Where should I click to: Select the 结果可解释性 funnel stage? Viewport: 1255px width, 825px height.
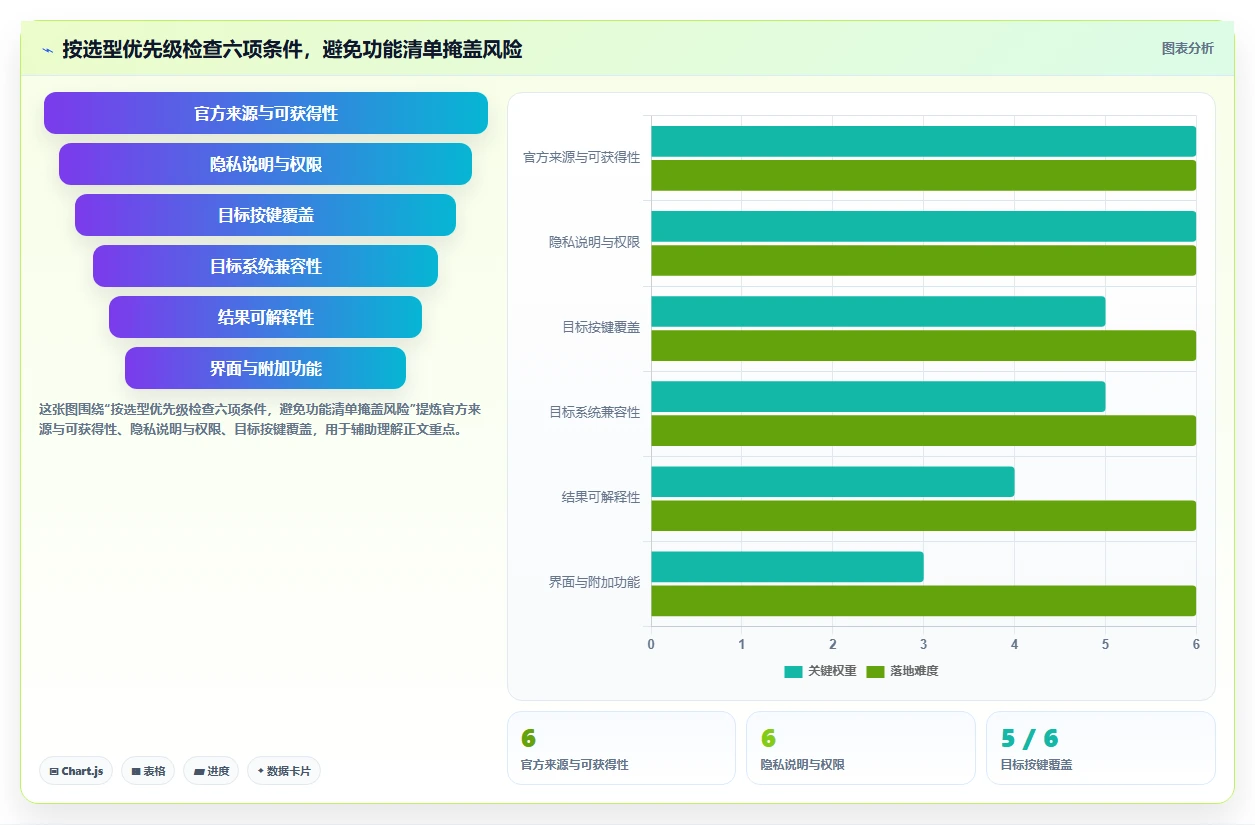pos(265,317)
